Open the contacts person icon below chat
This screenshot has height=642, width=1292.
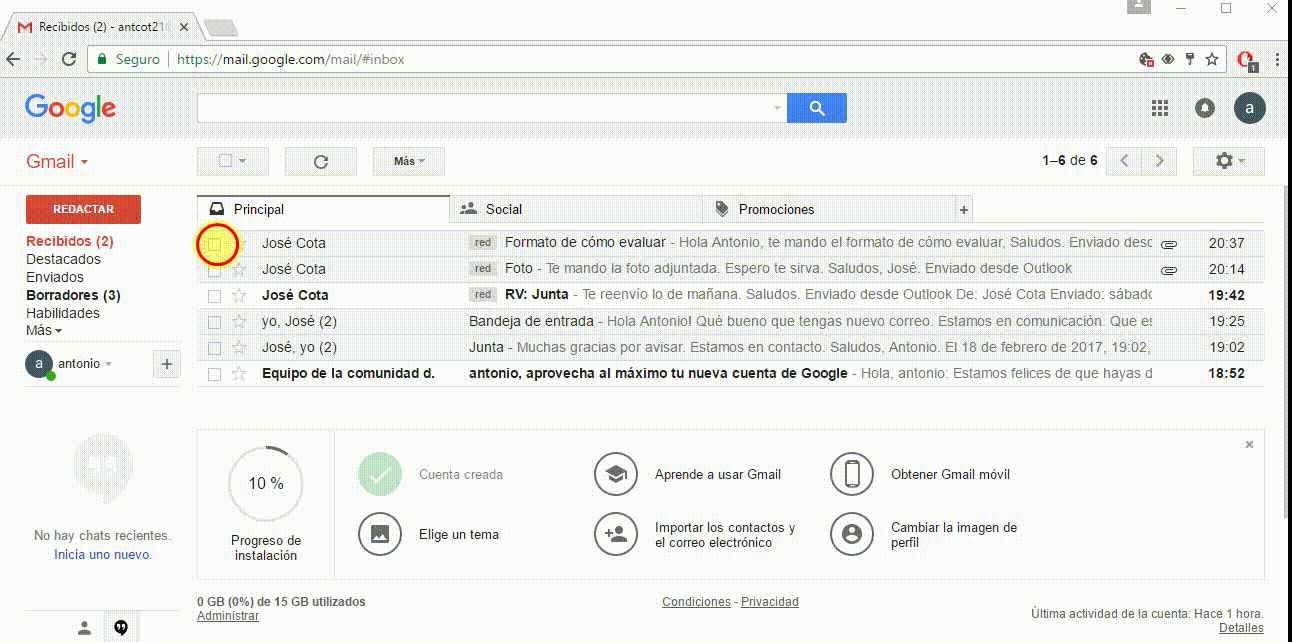[85, 628]
